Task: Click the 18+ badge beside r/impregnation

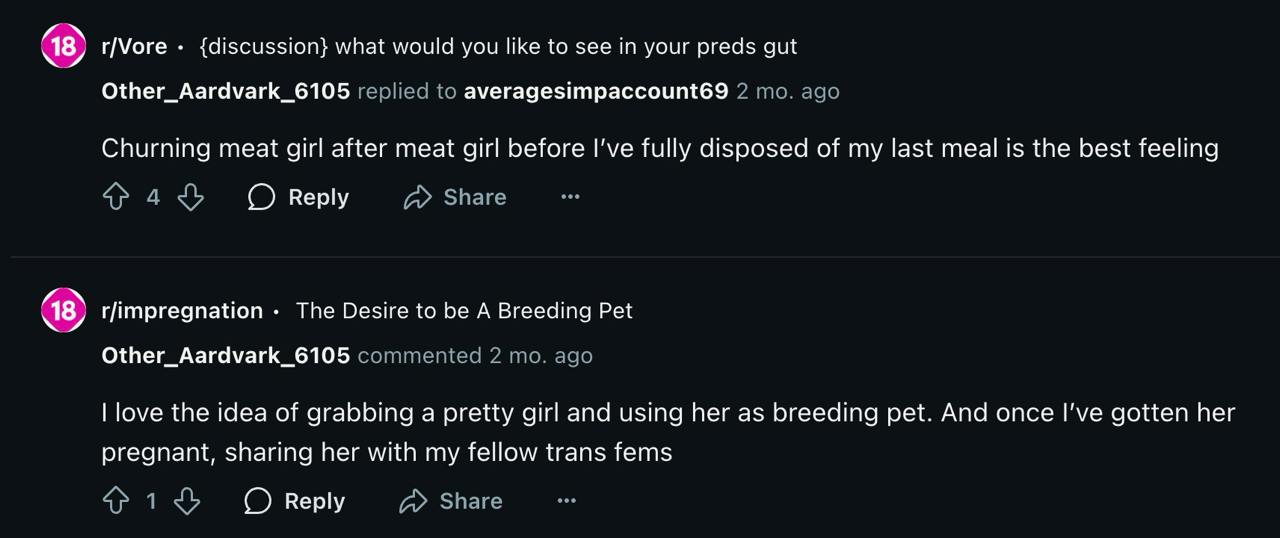Action: pos(62,311)
